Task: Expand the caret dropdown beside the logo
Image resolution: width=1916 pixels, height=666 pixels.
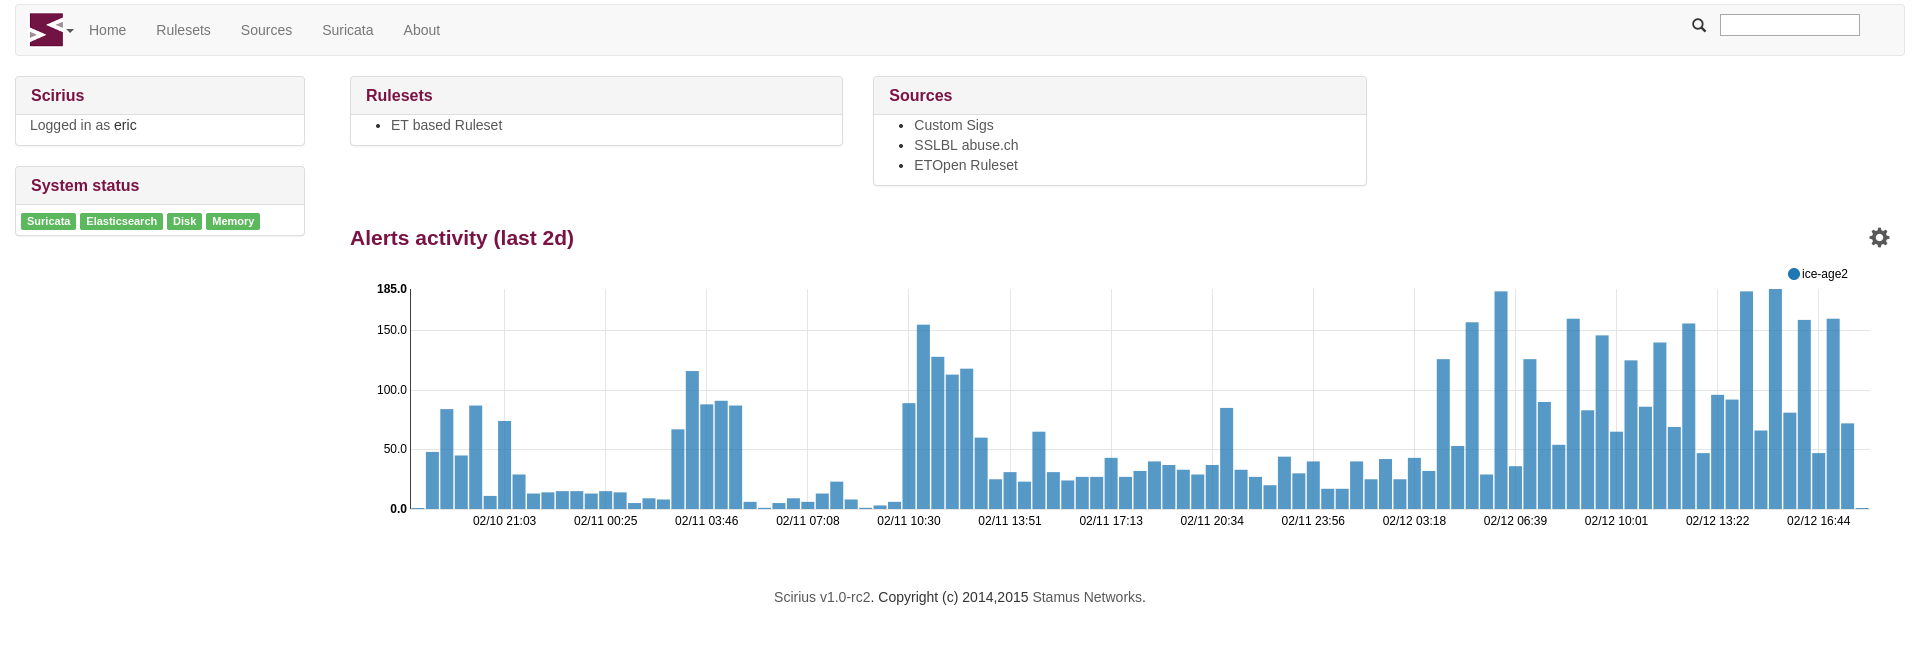Action: point(70,31)
